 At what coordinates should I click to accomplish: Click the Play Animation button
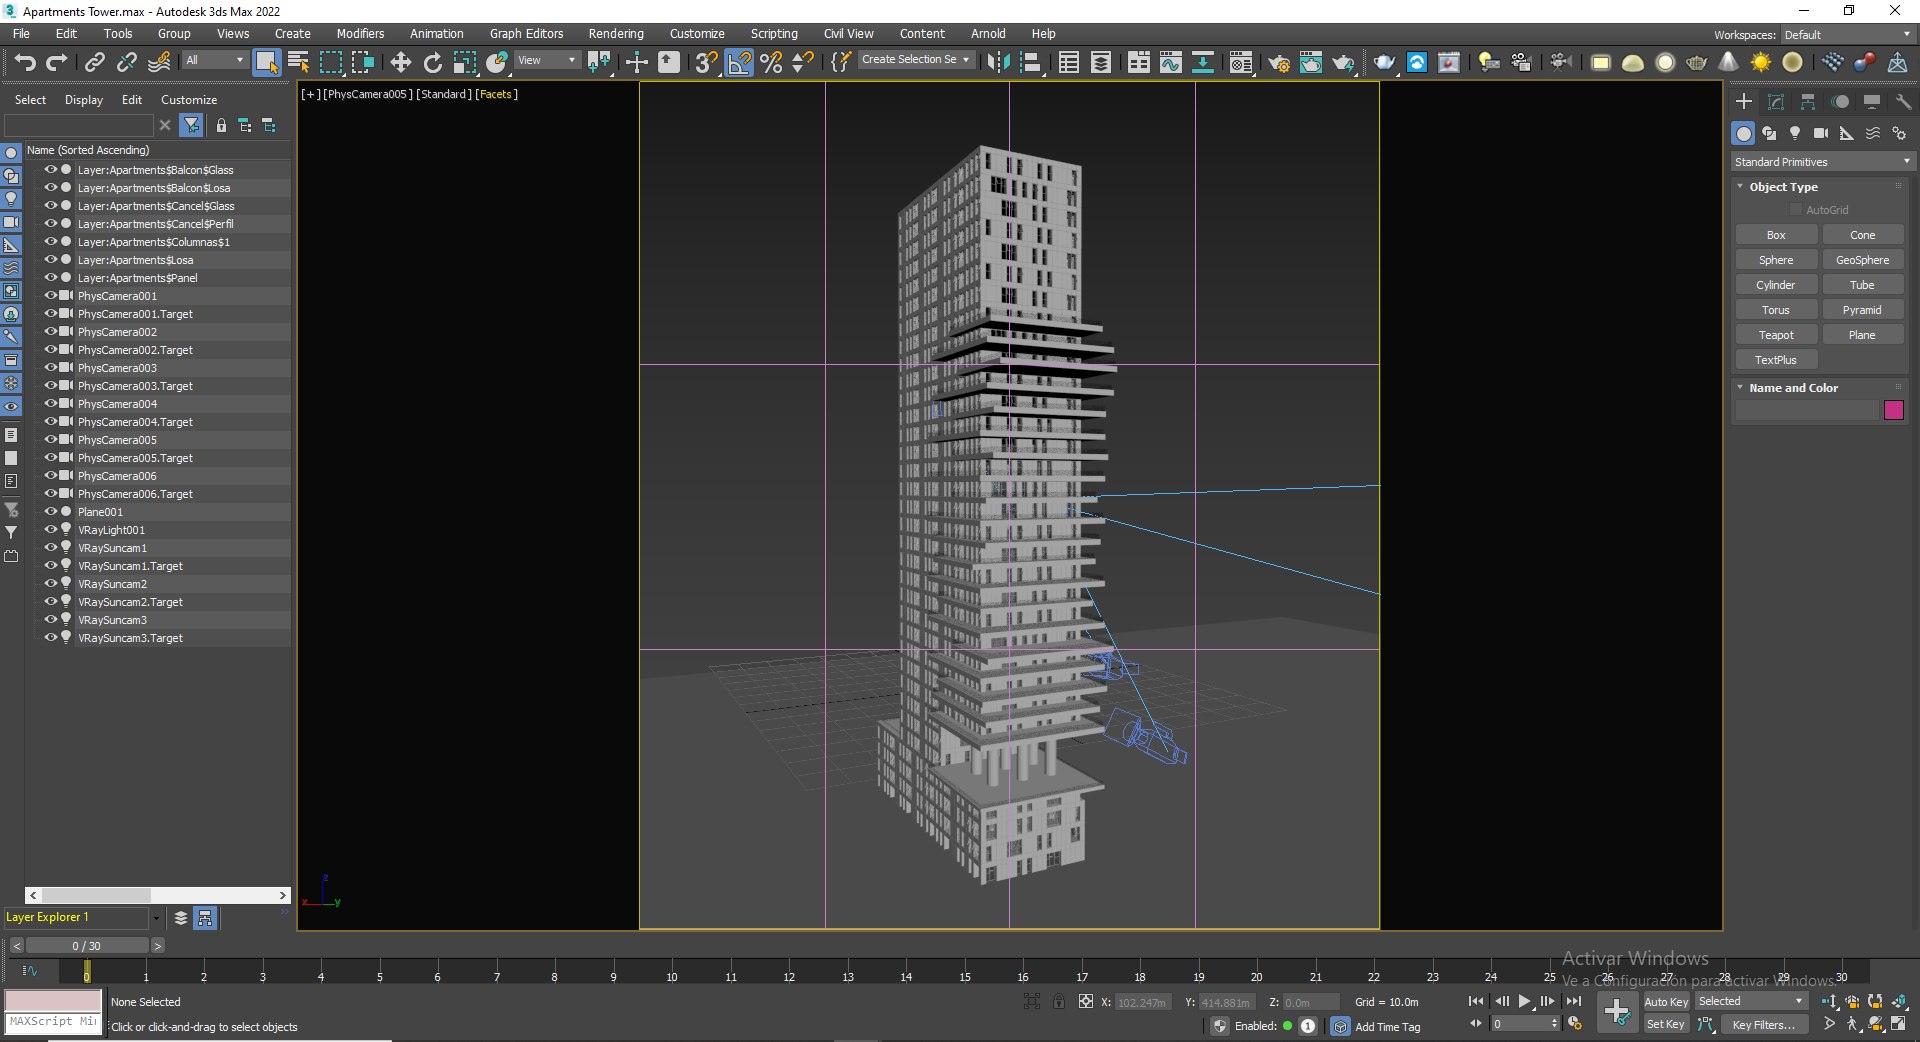click(1524, 1001)
